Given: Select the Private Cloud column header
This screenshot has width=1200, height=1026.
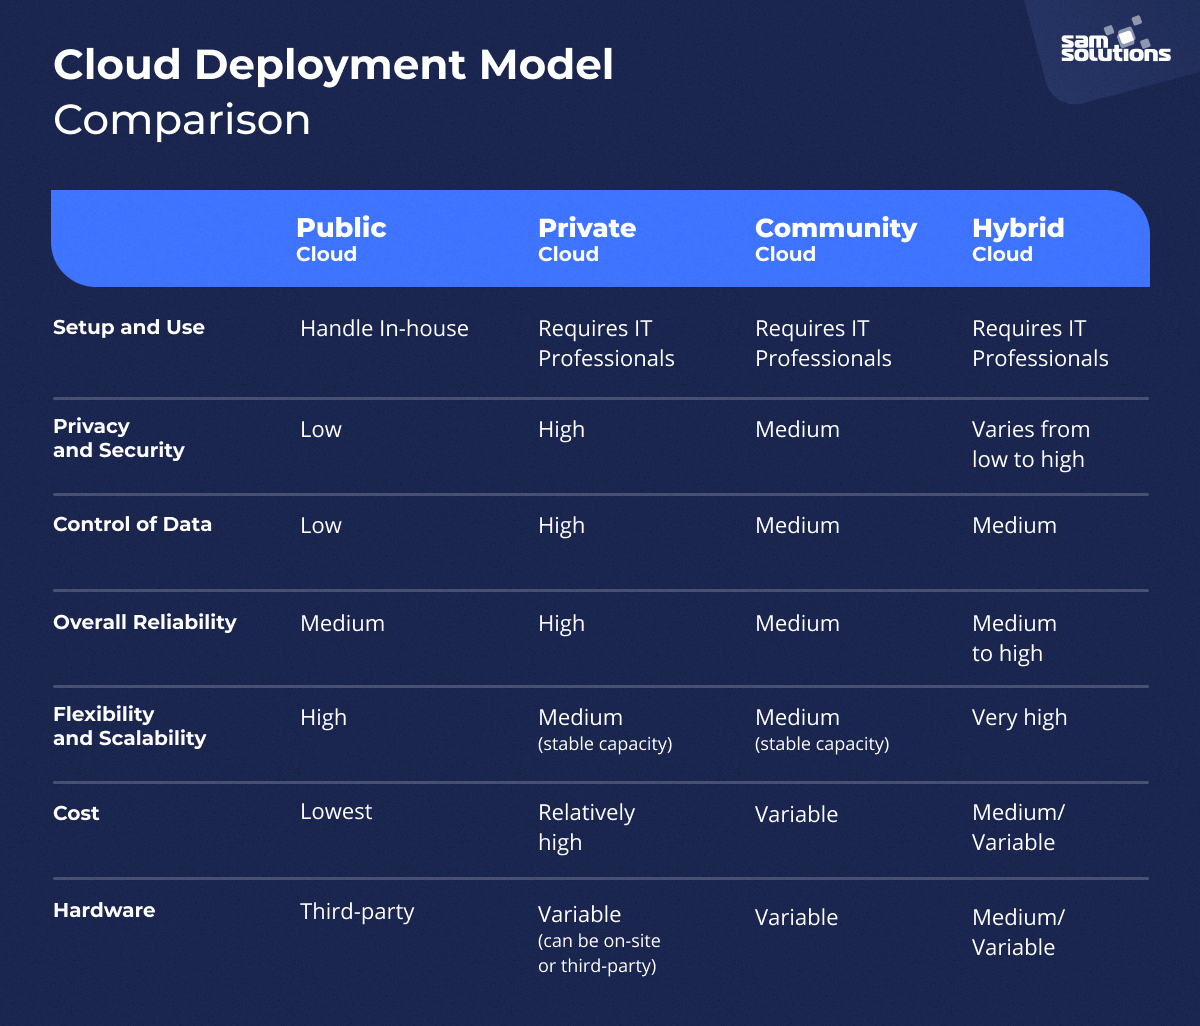Looking at the screenshot, I should coord(586,239).
